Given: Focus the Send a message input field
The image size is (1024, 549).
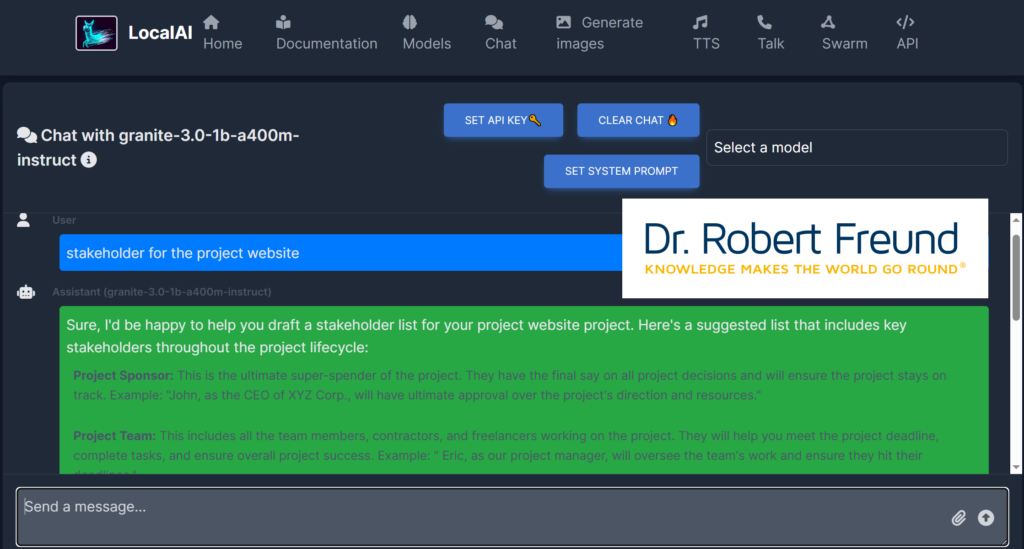Looking at the screenshot, I should click(x=512, y=516).
